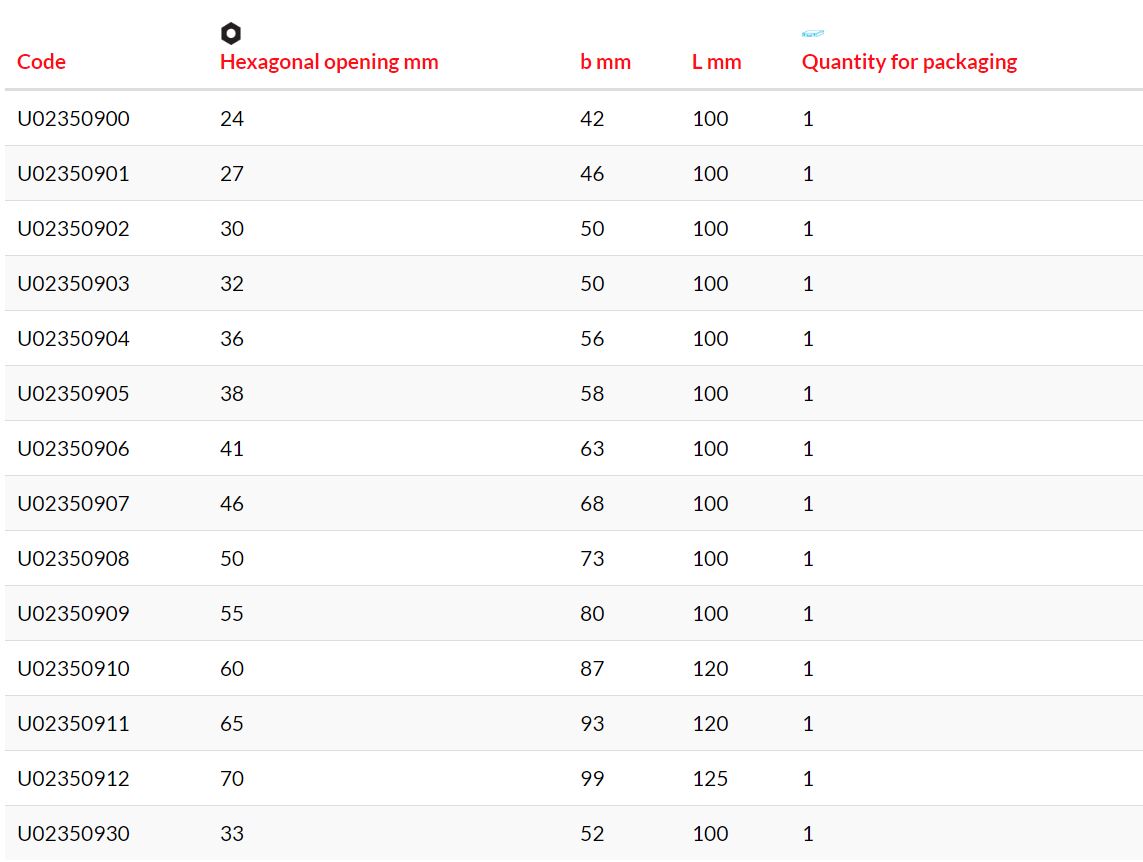Click the L mm column header
This screenshot has height=862, width=1143.
717,62
